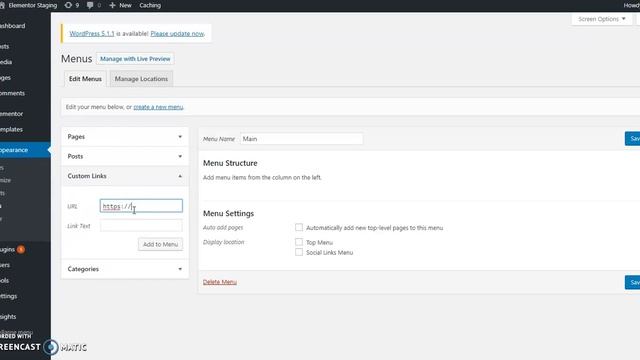Viewport: 640px width, 360px height.
Task: Expand the Pages panel arrow
Action: [x=180, y=137]
